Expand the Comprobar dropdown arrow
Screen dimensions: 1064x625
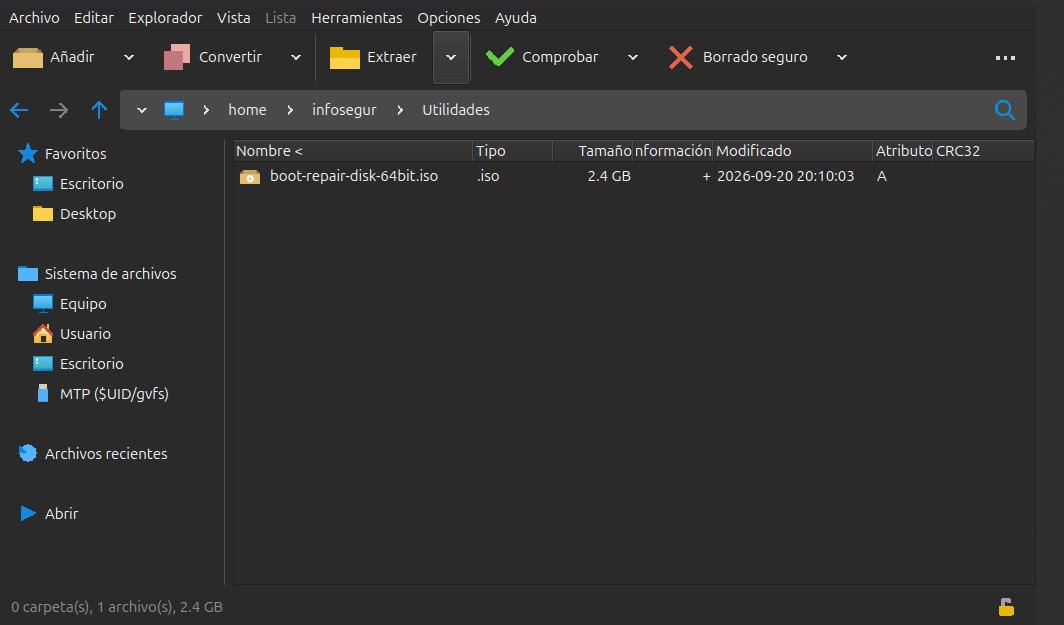(633, 58)
